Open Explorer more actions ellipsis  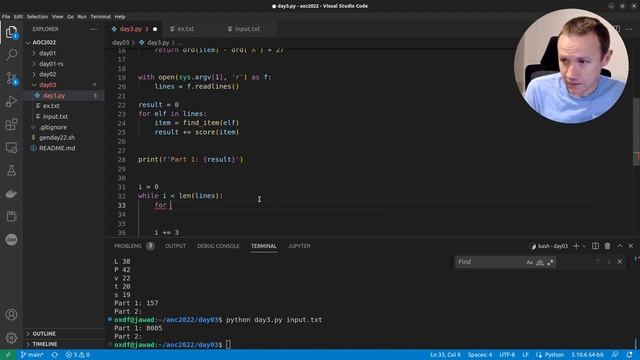click(x=93, y=29)
